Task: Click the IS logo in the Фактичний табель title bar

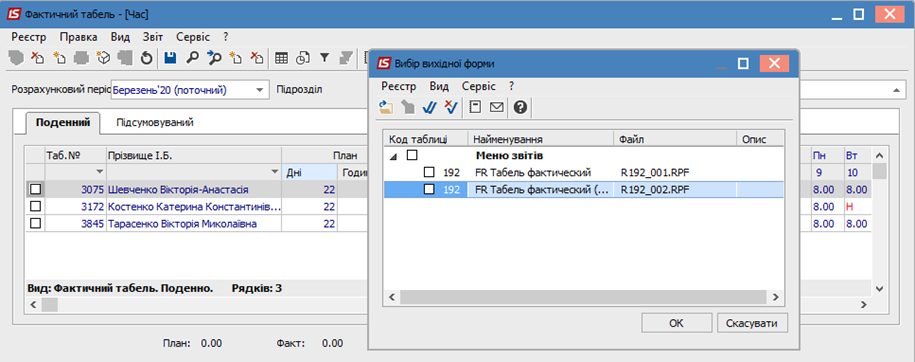Action: tap(15, 14)
